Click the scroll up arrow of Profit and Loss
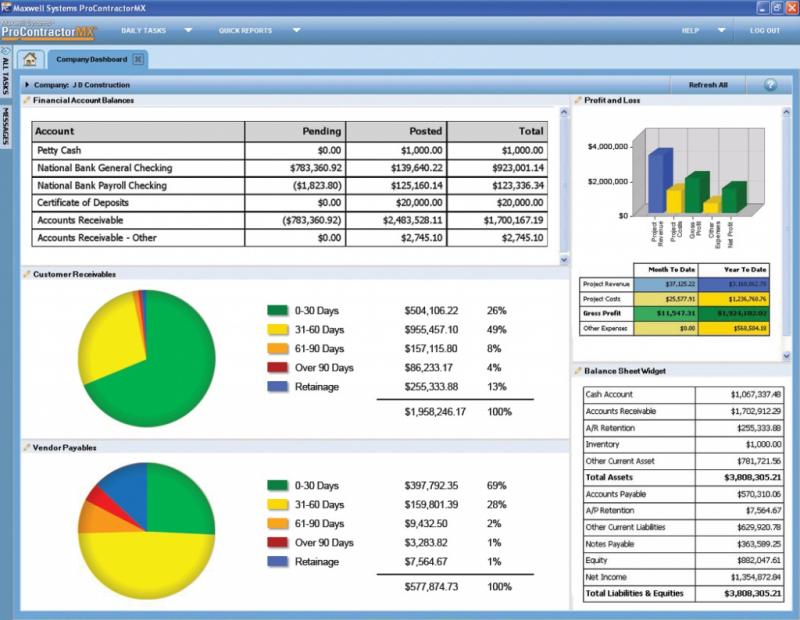800x620 pixels. click(786, 112)
